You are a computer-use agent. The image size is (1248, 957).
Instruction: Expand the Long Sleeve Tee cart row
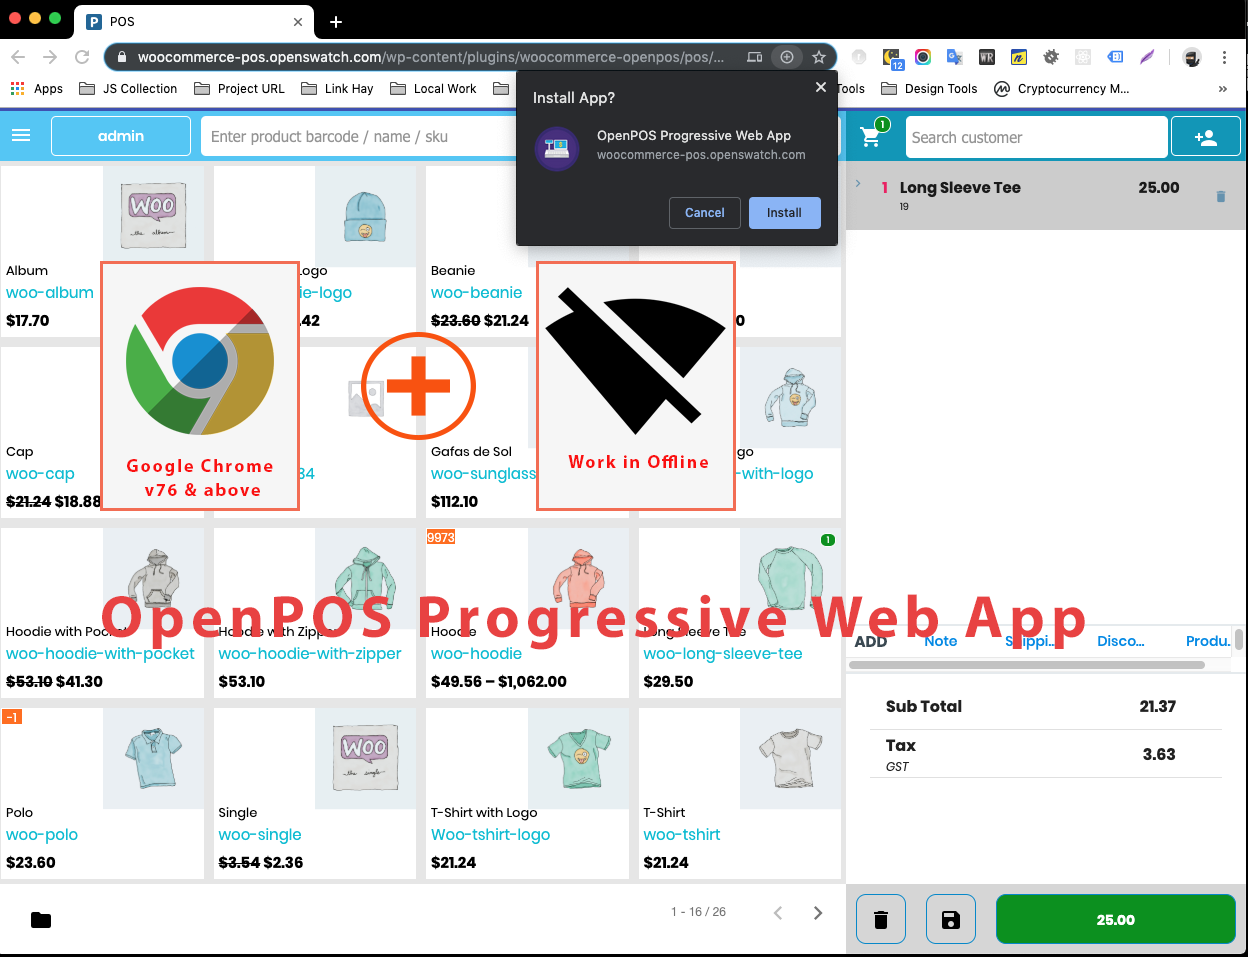[x=858, y=184]
